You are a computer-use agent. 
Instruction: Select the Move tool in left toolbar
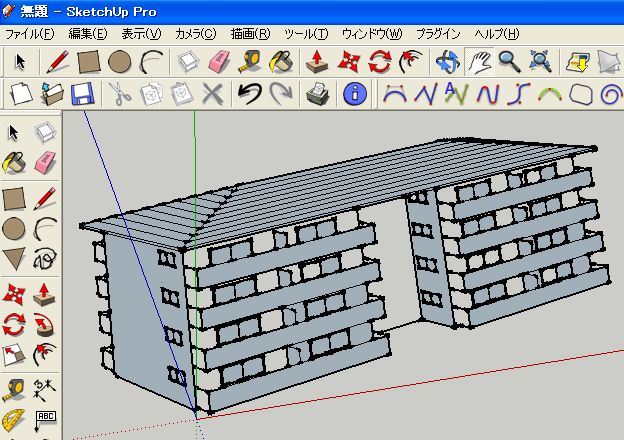[x=14, y=295]
